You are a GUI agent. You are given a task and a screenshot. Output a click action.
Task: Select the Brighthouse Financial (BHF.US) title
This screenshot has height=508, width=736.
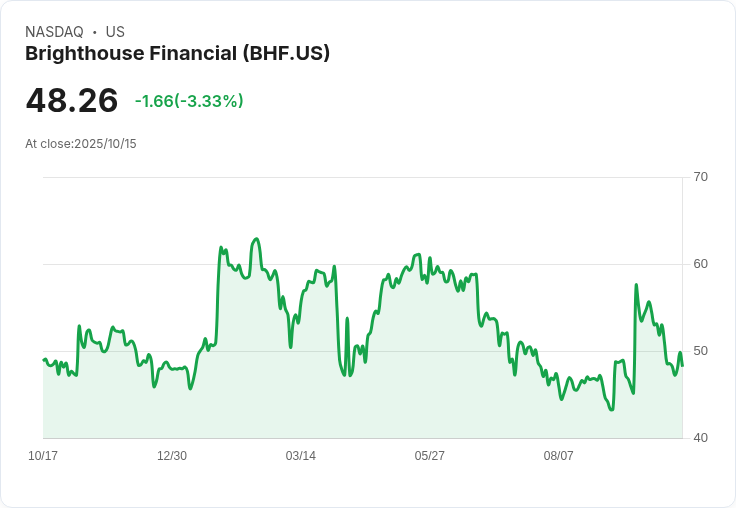coord(177,53)
